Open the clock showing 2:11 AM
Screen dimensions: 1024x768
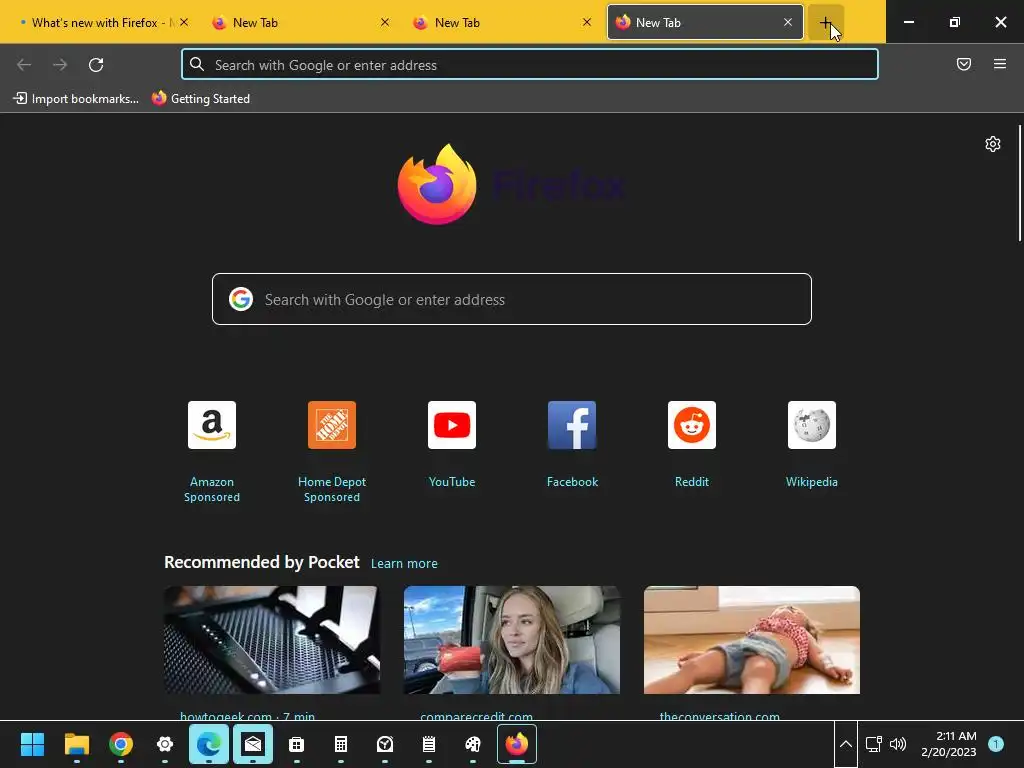[948, 744]
